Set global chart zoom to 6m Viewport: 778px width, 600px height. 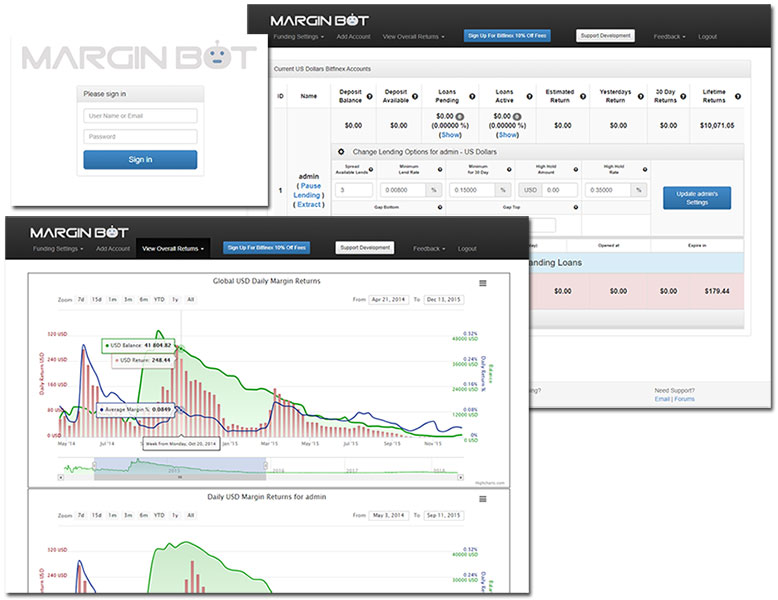[143, 300]
